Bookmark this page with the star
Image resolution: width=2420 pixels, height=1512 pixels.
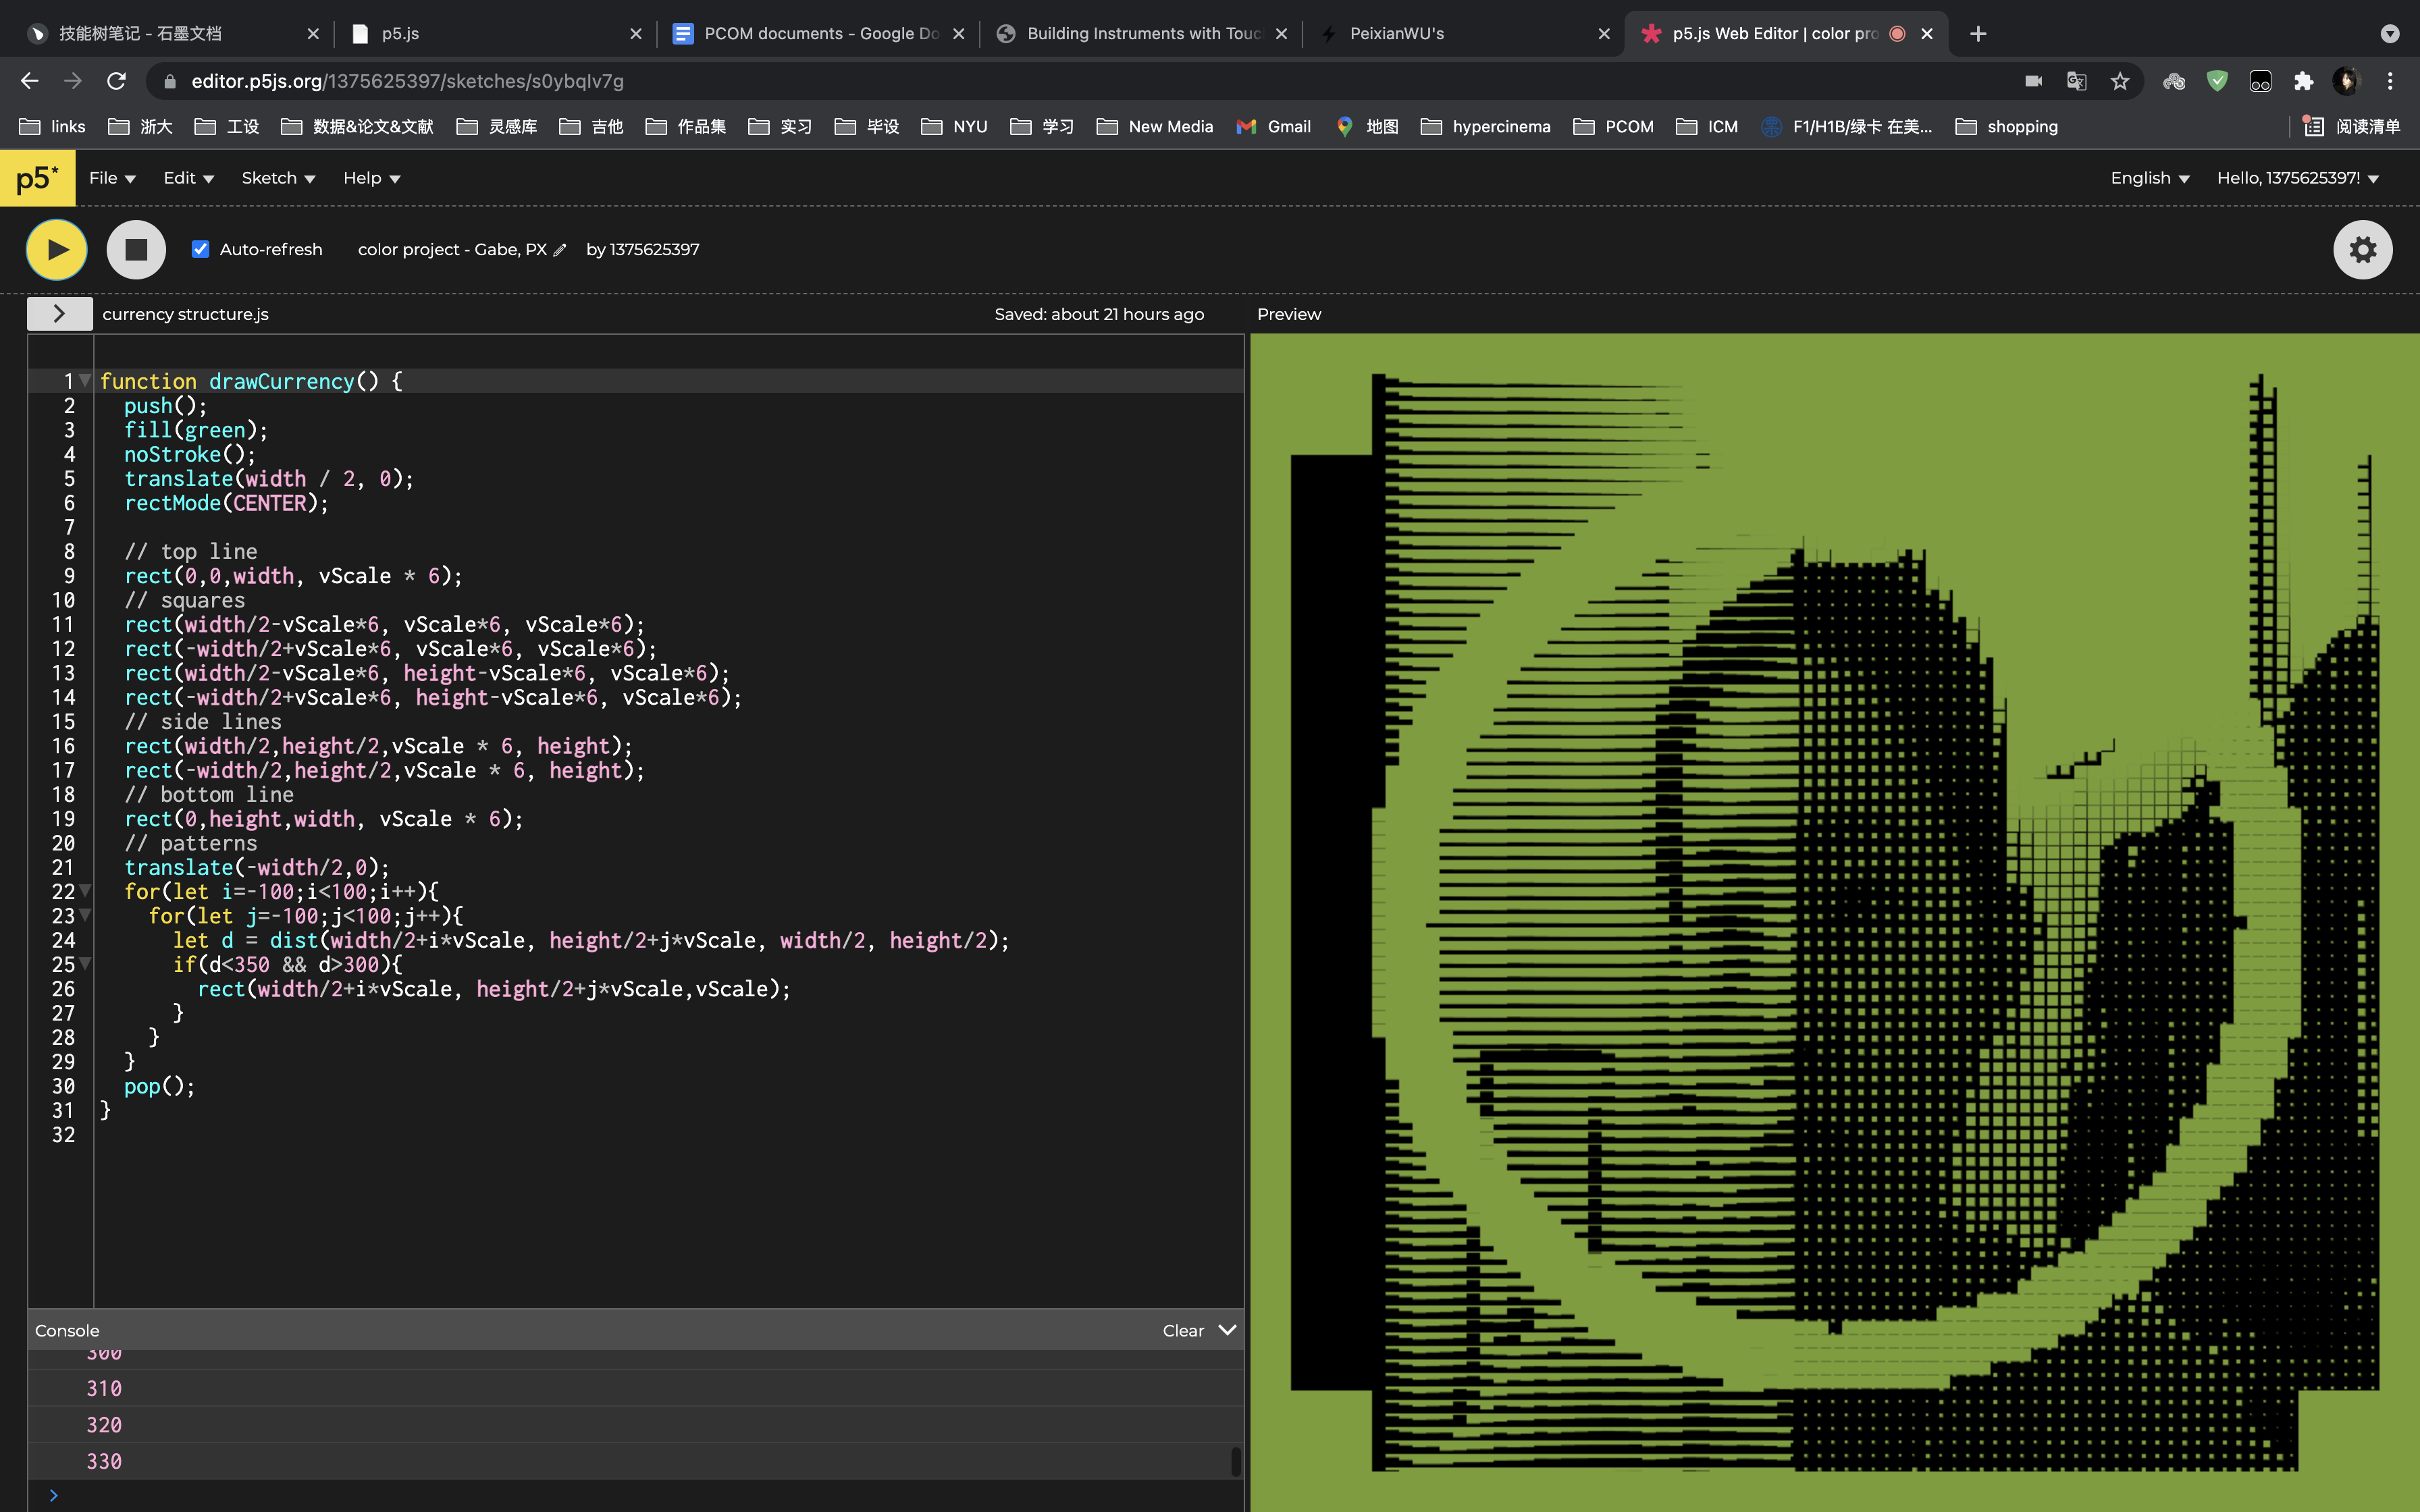coord(2120,81)
